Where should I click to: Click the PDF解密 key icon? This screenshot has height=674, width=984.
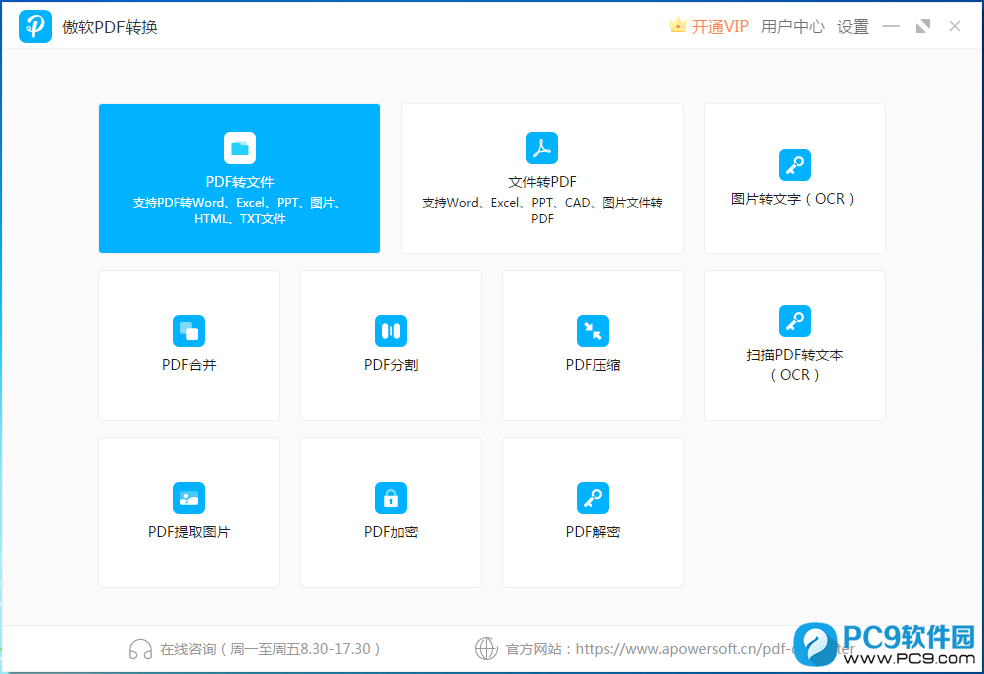tap(593, 498)
